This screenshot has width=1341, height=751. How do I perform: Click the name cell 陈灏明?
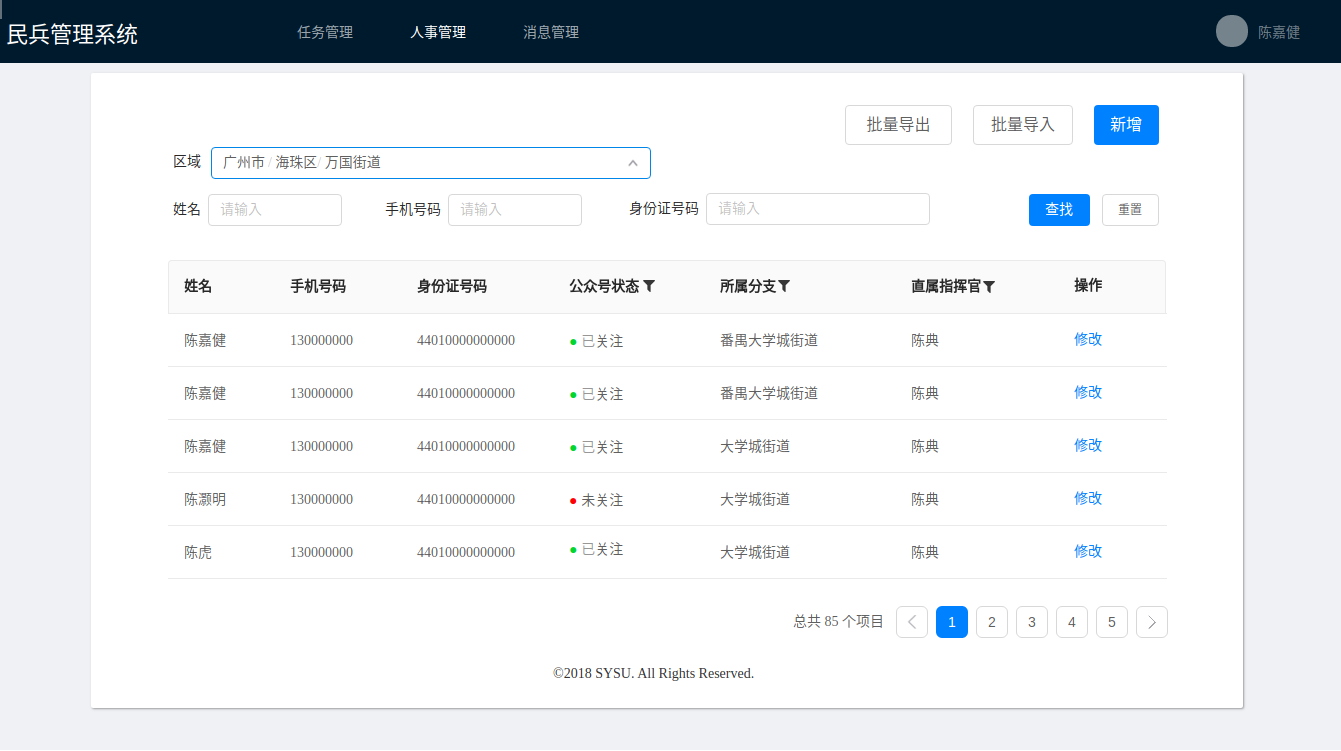point(205,499)
